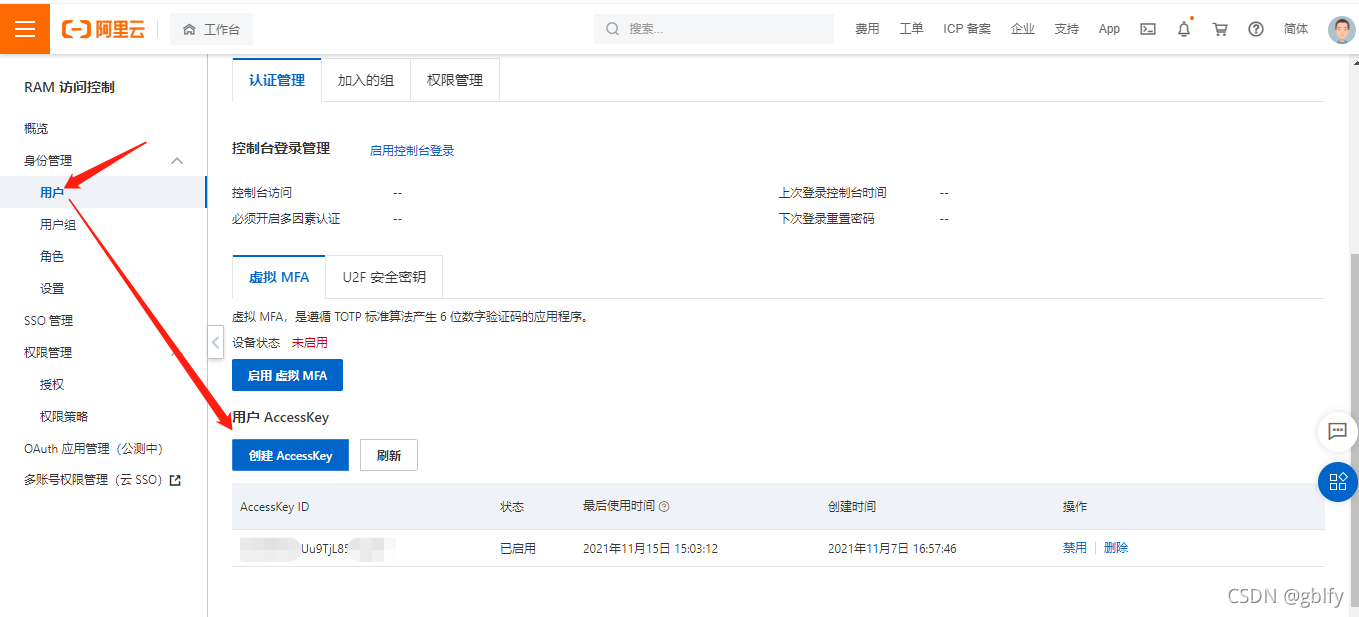Collapse the 身份管理 section chevron
This screenshot has width=1359, height=617.
point(177,159)
